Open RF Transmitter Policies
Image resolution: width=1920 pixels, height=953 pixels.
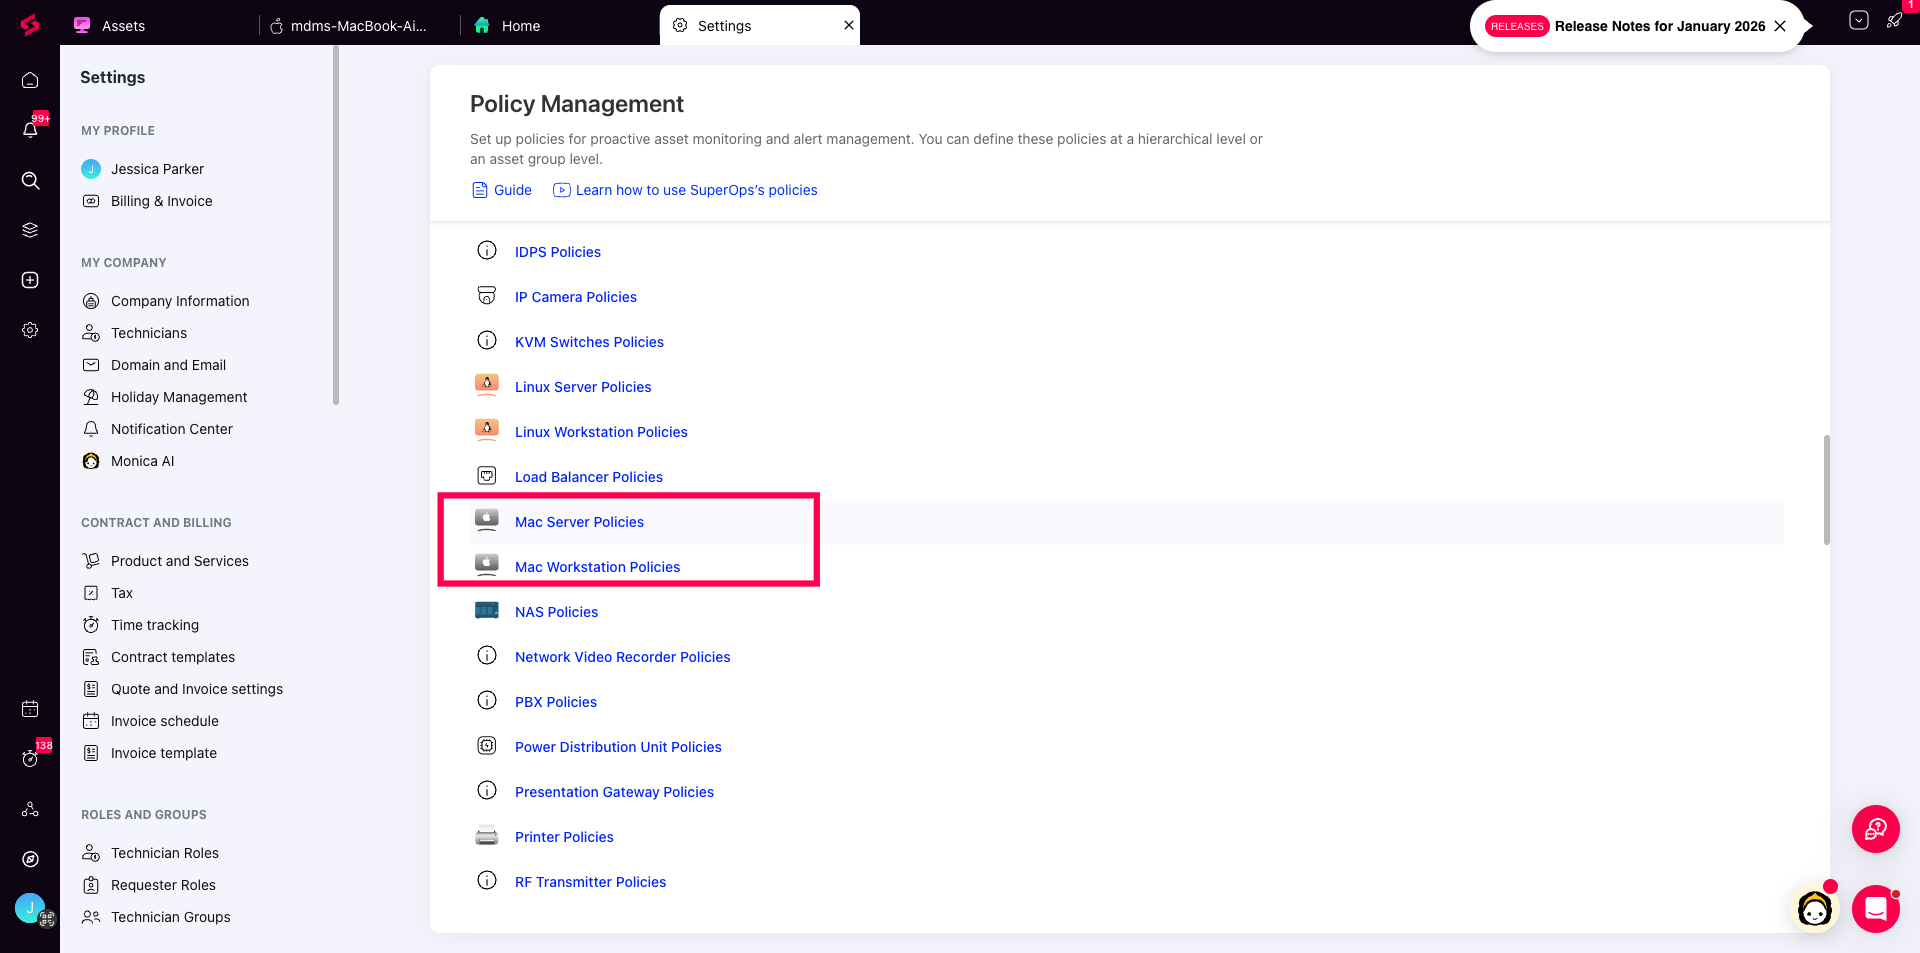(590, 882)
